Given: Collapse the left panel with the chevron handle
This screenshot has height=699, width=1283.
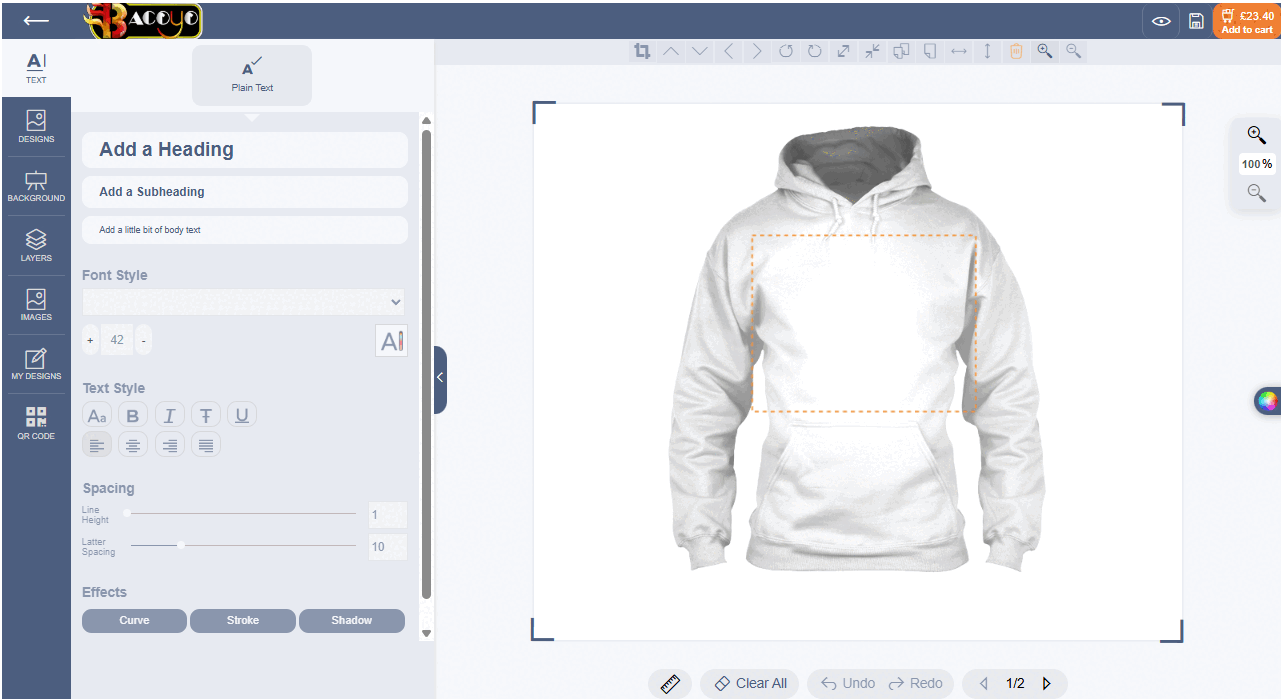Looking at the screenshot, I should (440, 378).
